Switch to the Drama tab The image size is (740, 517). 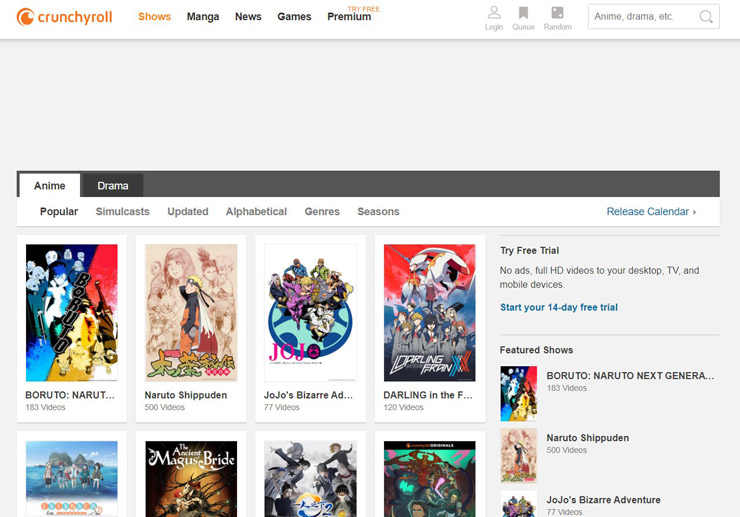pos(113,186)
